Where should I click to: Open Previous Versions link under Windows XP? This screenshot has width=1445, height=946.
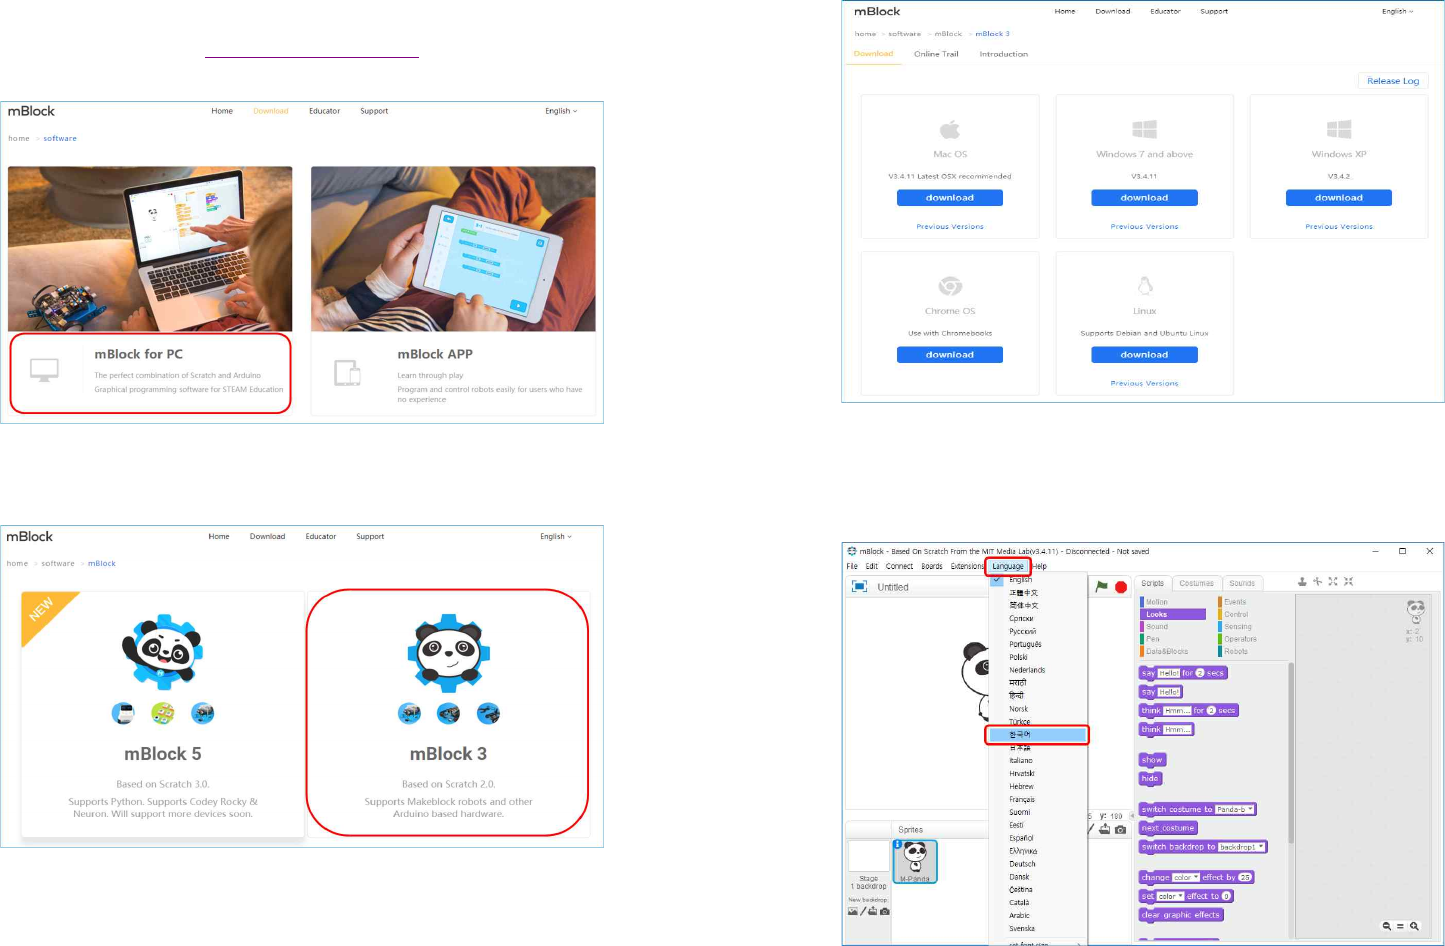click(x=1339, y=227)
